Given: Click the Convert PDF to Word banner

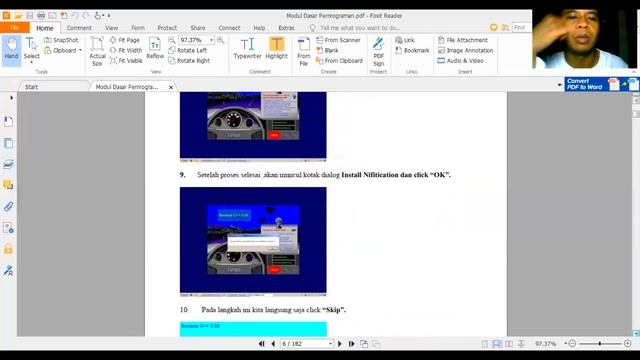Looking at the screenshot, I should coord(602,84).
